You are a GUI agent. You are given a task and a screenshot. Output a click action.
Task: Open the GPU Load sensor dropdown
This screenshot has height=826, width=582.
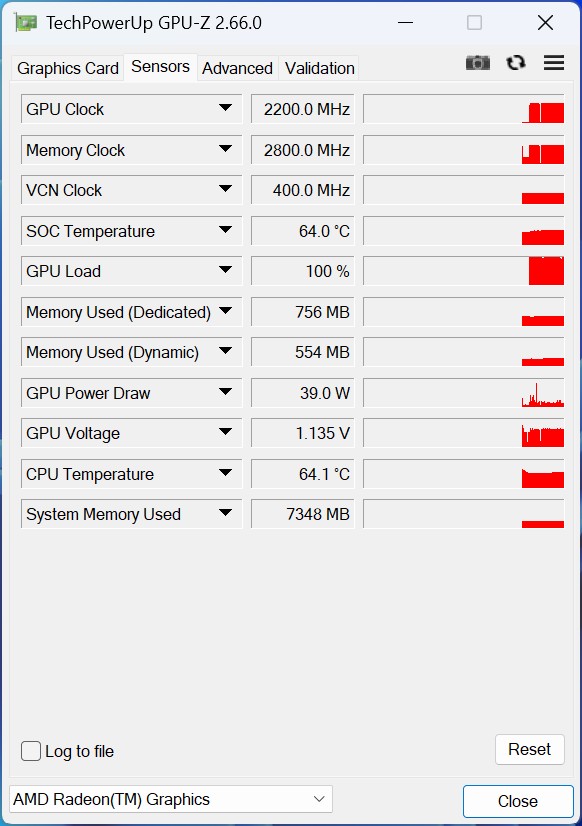[225, 270]
